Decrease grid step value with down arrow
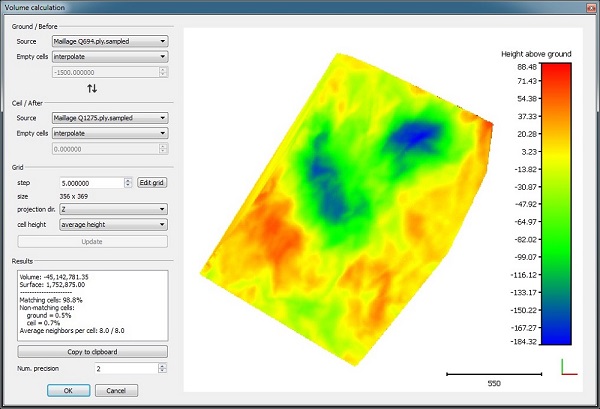 [128, 186]
